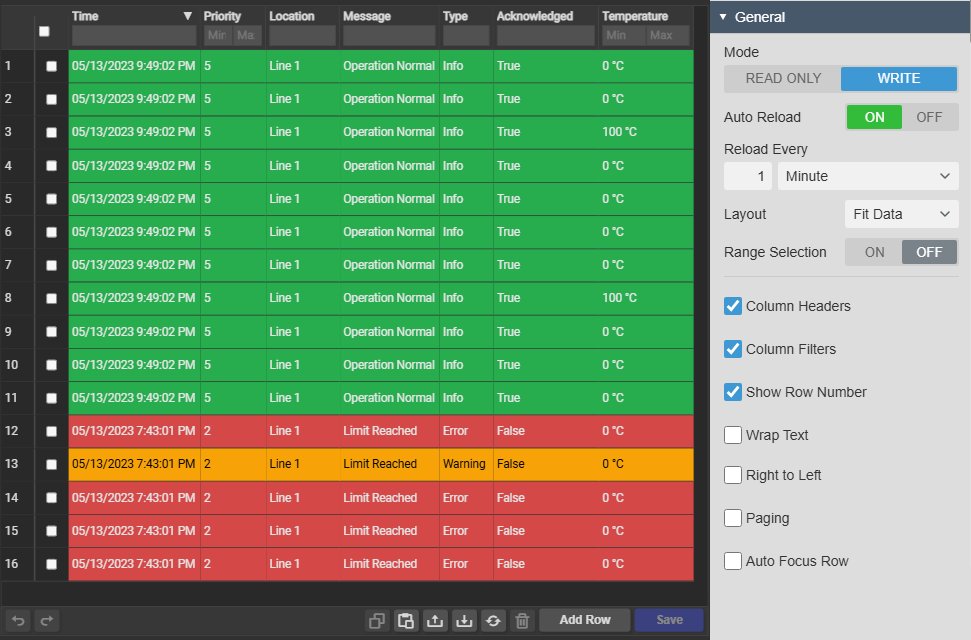
Task: Click the reload refresh icon
Action: coord(493,620)
